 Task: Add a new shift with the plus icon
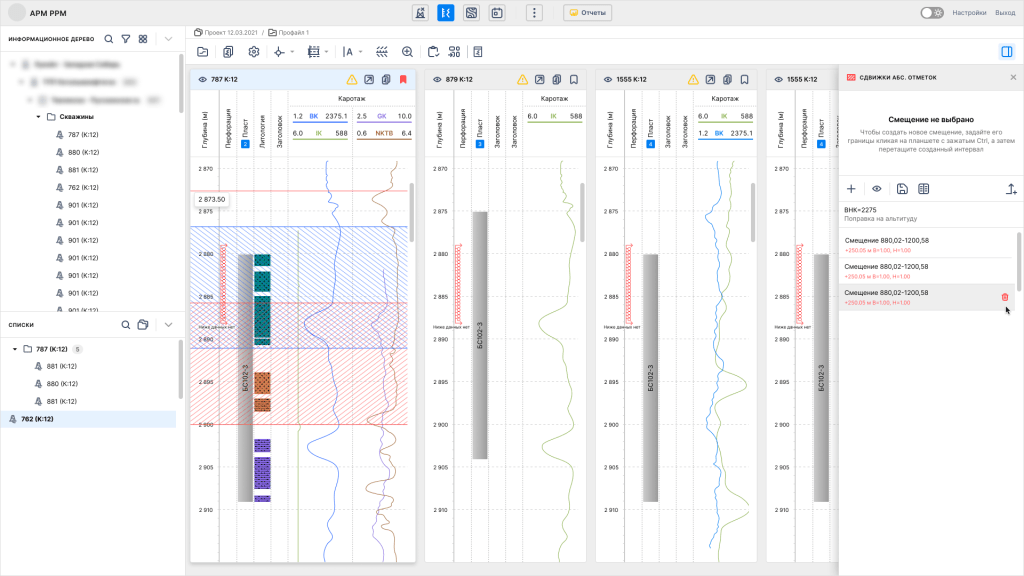[x=851, y=189]
